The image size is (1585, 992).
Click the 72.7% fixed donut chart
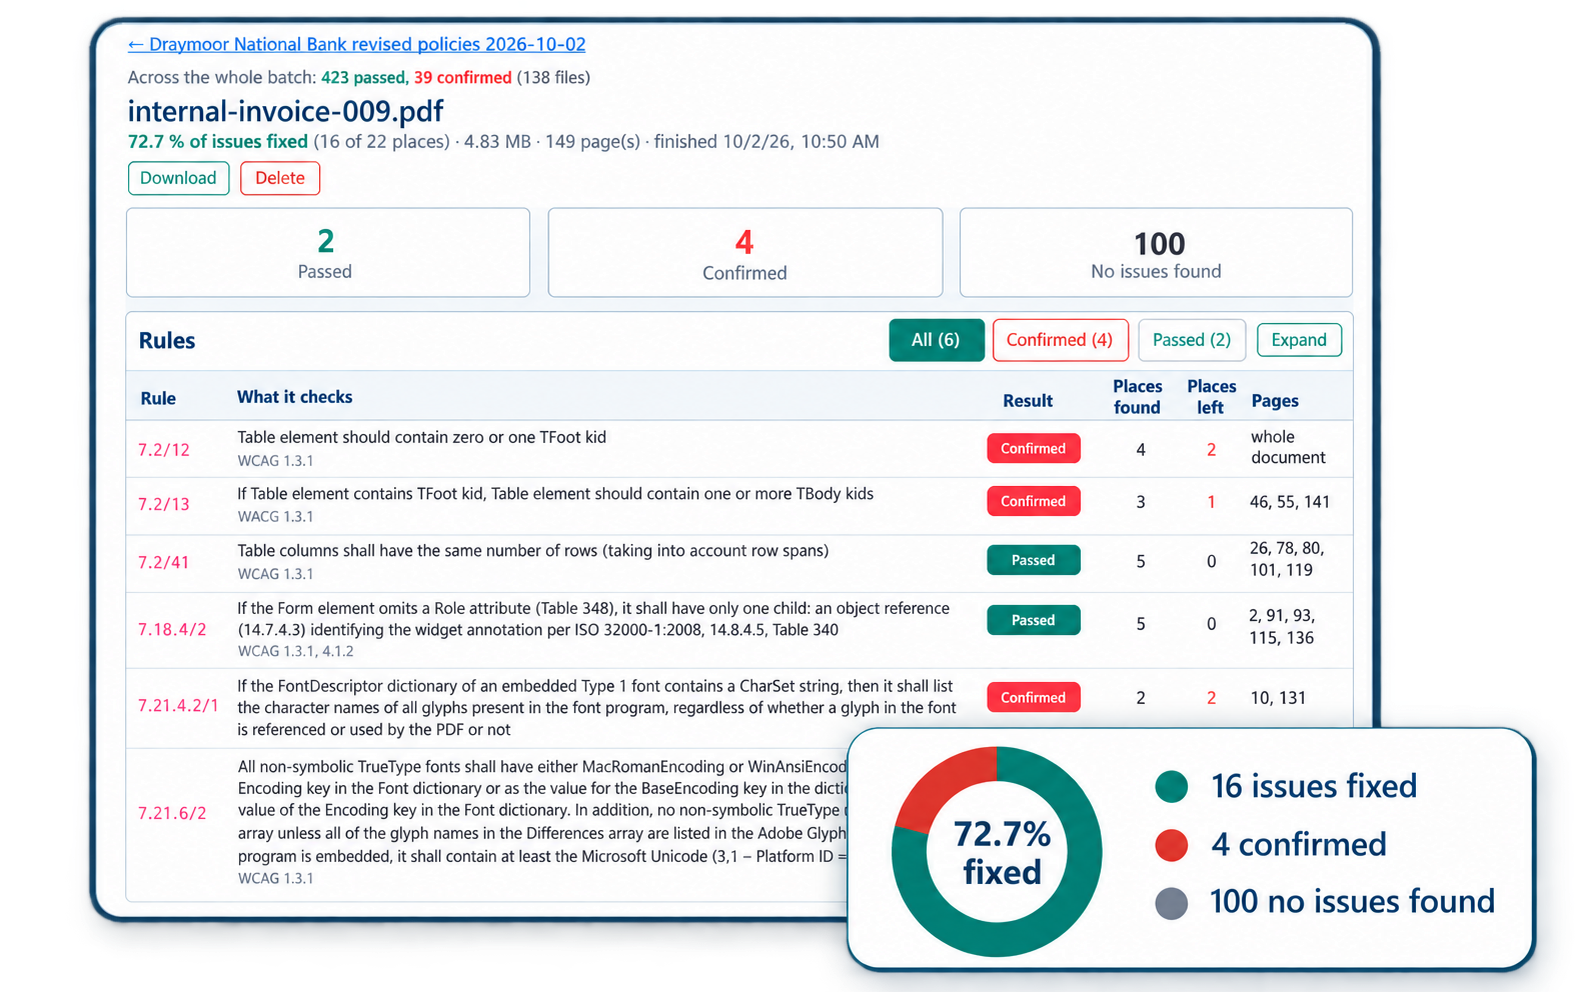997,852
